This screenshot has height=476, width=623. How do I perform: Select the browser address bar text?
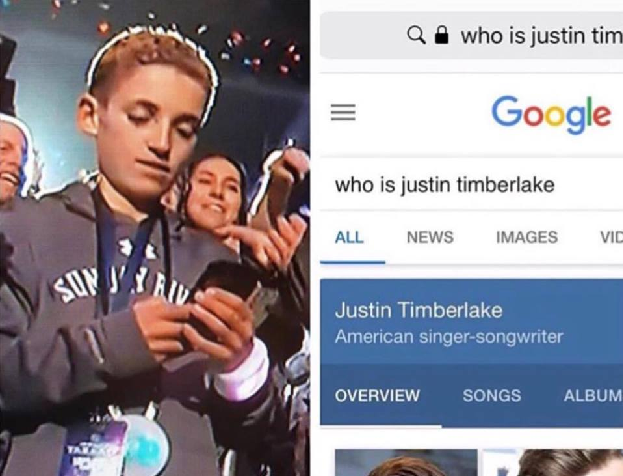click(x=542, y=36)
